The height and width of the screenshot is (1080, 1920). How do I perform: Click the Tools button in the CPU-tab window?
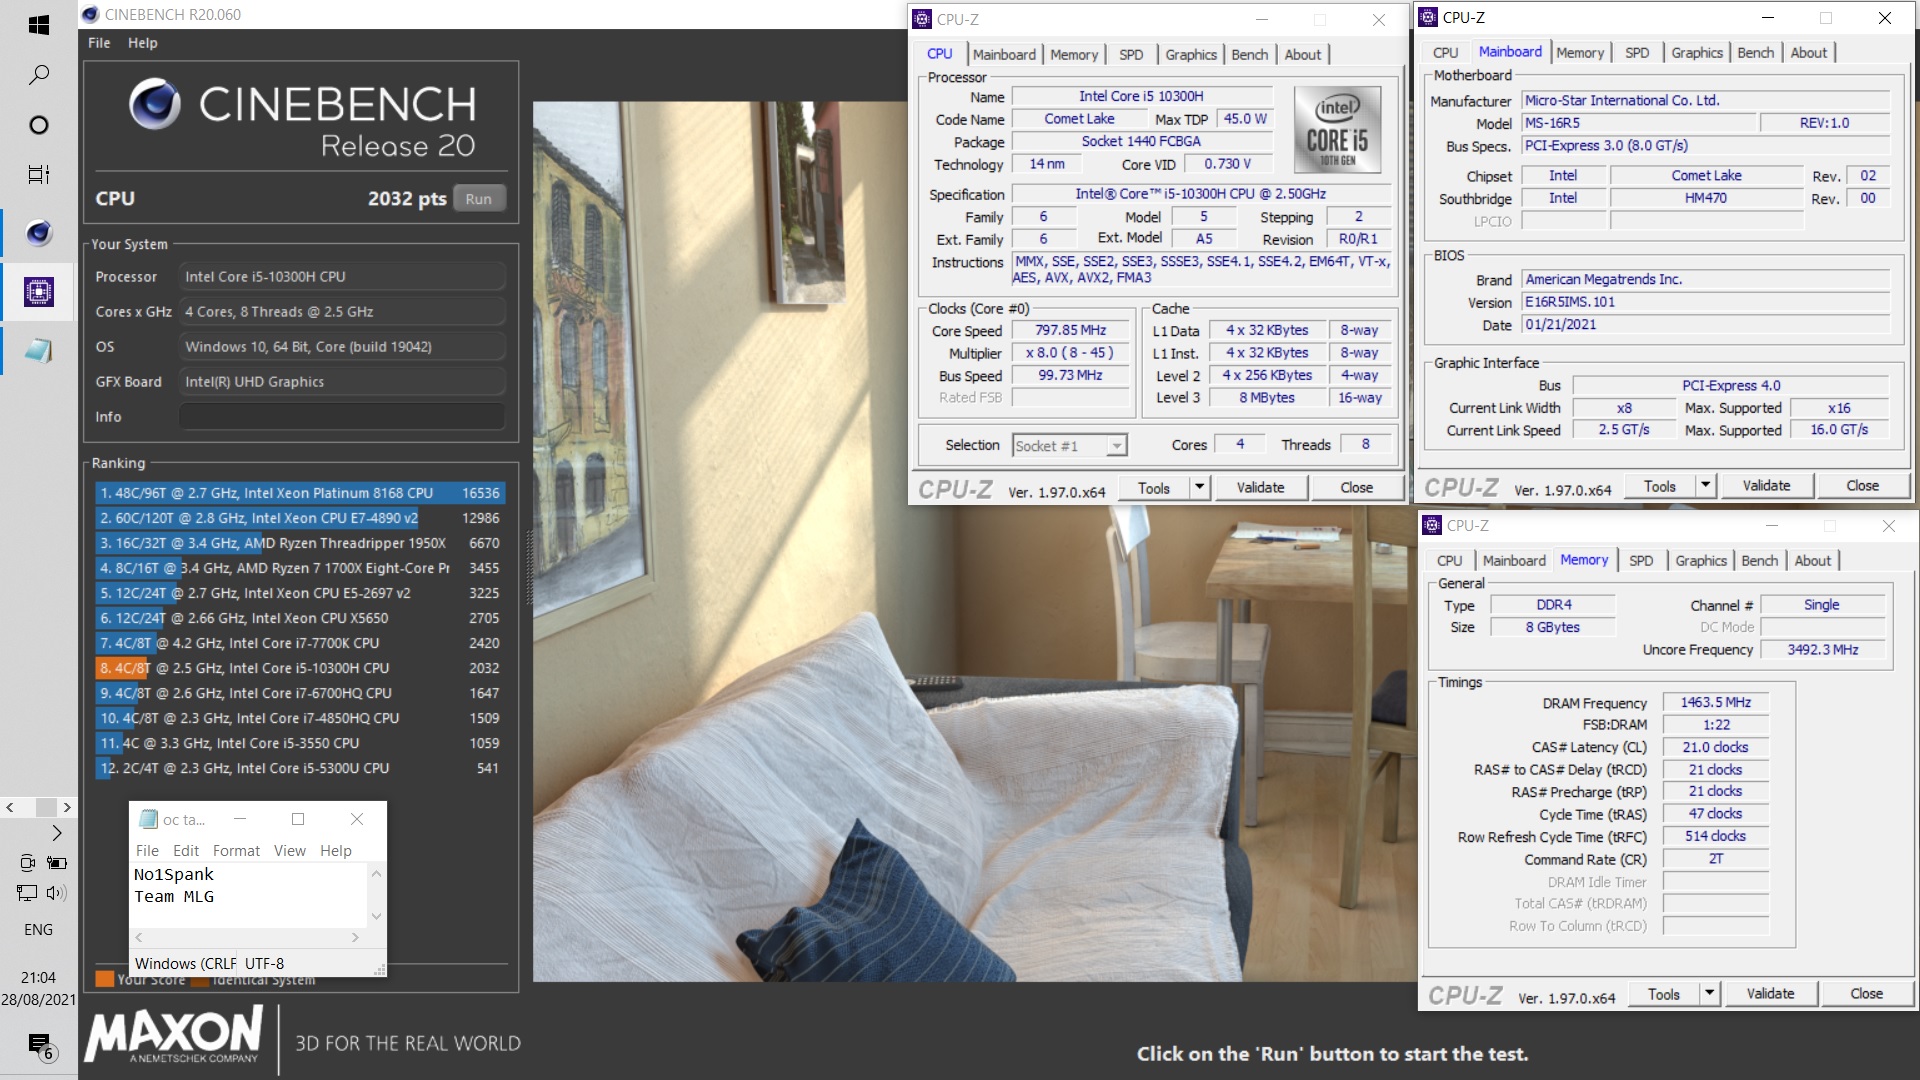[x=1153, y=488]
